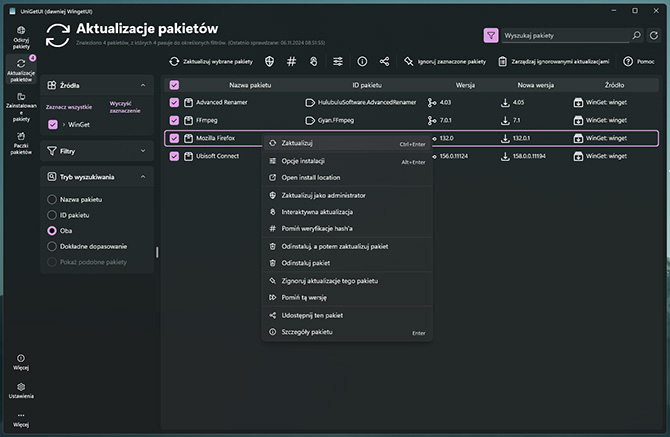Open the Odkryj pakiety sidebar page

tap(21, 38)
